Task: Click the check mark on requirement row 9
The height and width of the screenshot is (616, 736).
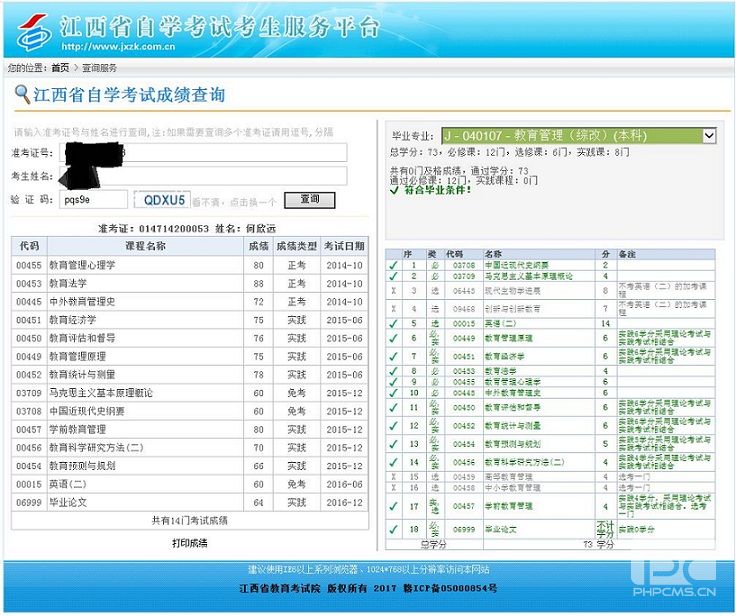Action: point(393,382)
